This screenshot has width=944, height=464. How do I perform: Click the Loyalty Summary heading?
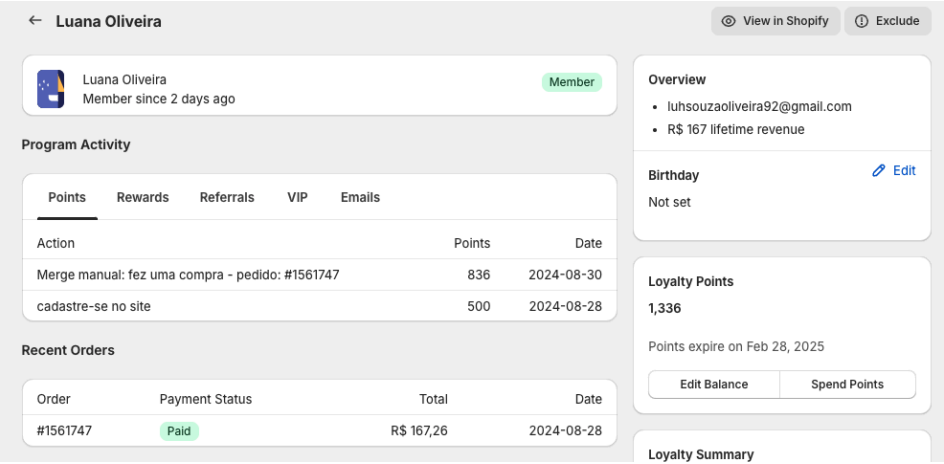pos(701,454)
